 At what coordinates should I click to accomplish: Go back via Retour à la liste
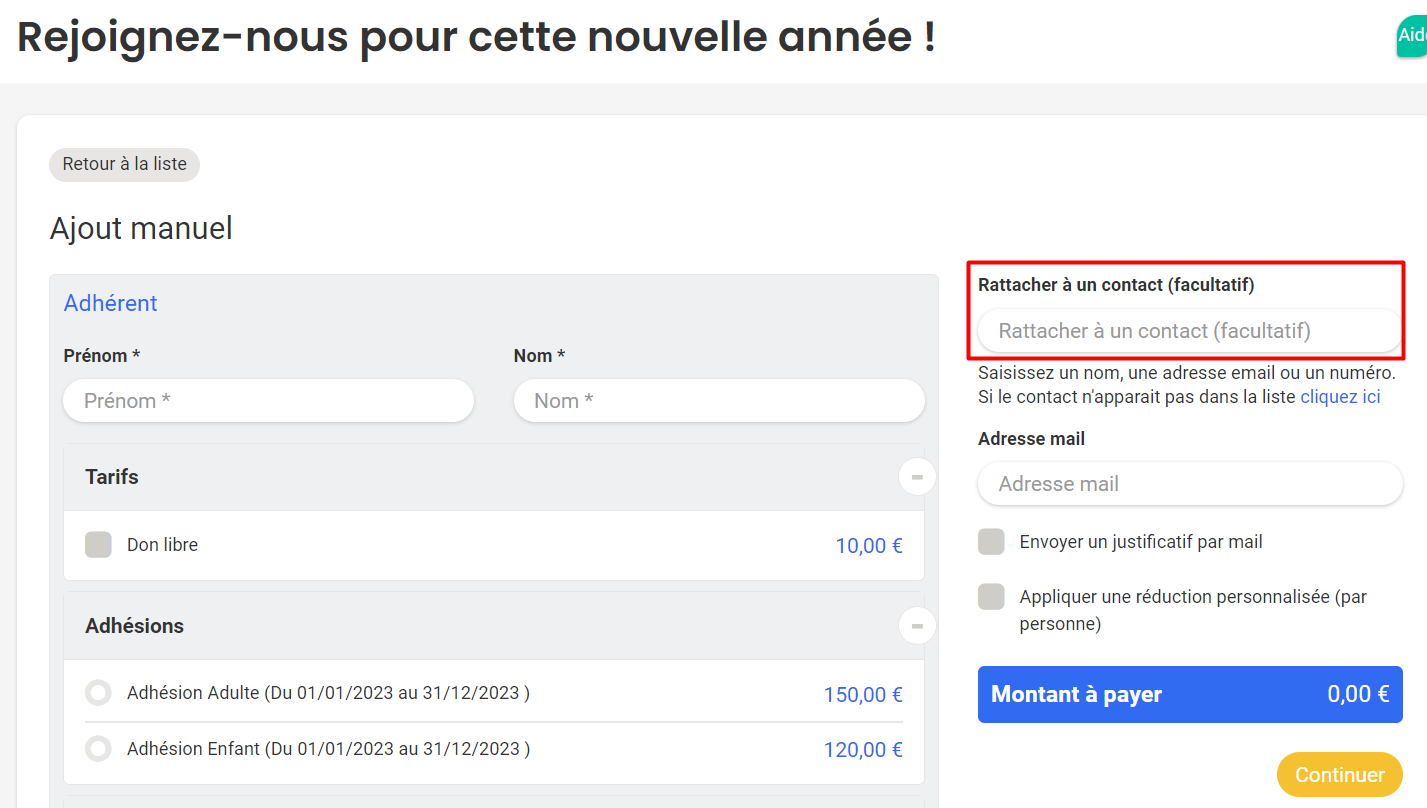pyautogui.click(x=124, y=164)
